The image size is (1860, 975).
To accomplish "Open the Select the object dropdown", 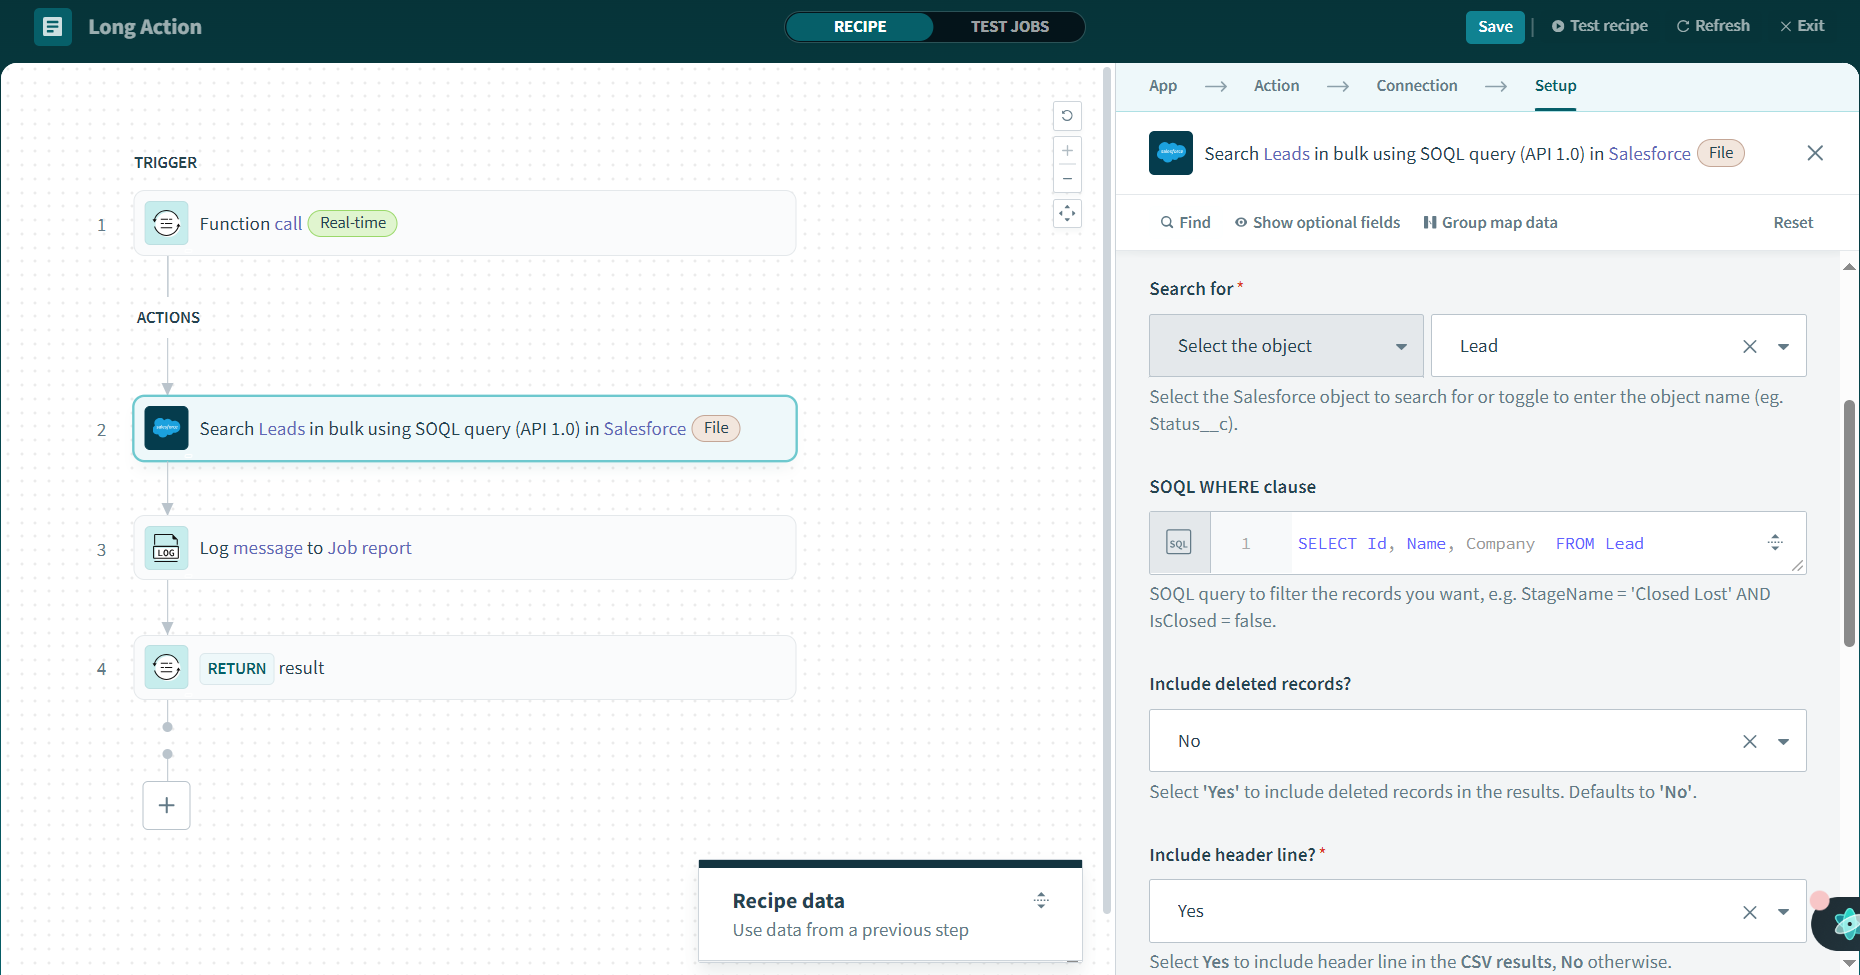I will (x=1286, y=346).
